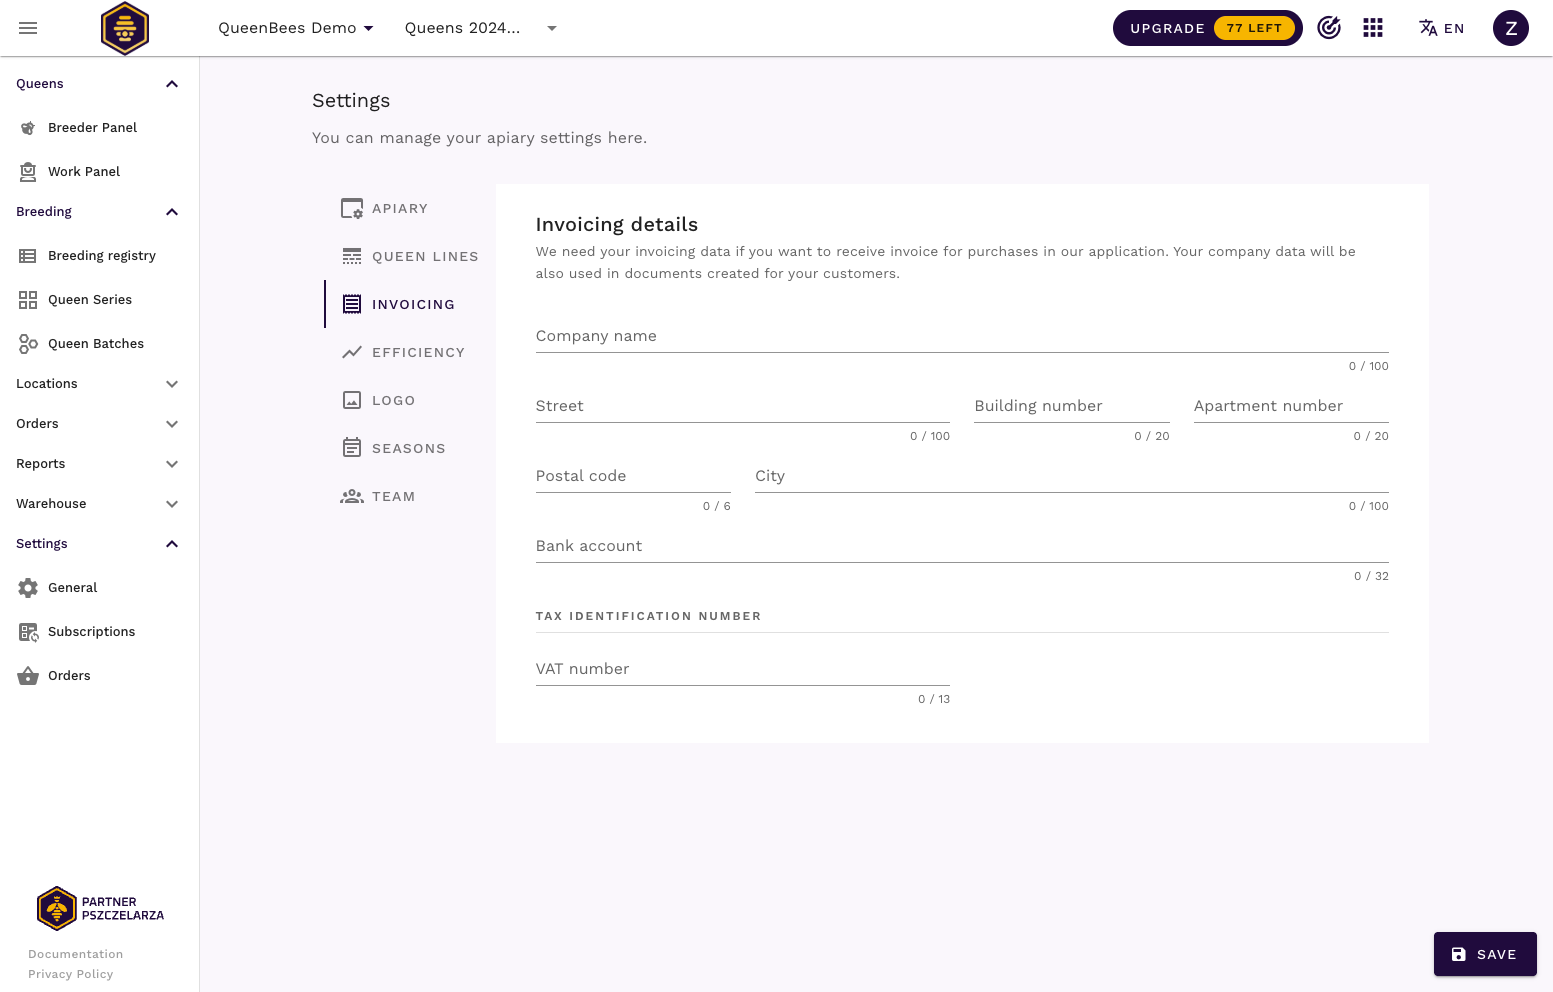Expand the Locations sidebar section
The image size is (1553, 992).
(98, 384)
